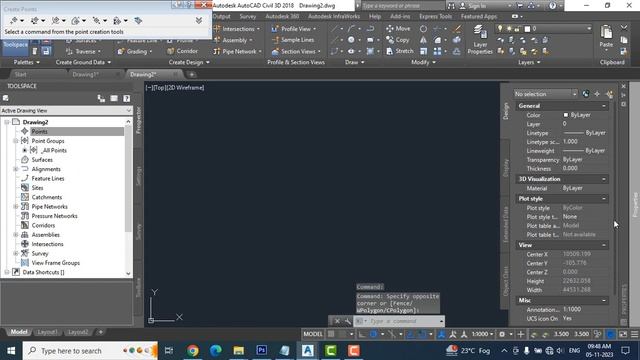This screenshot has width=640, height=360.
Task: Click the MODEL button in status bar
Action: [313, 334]
